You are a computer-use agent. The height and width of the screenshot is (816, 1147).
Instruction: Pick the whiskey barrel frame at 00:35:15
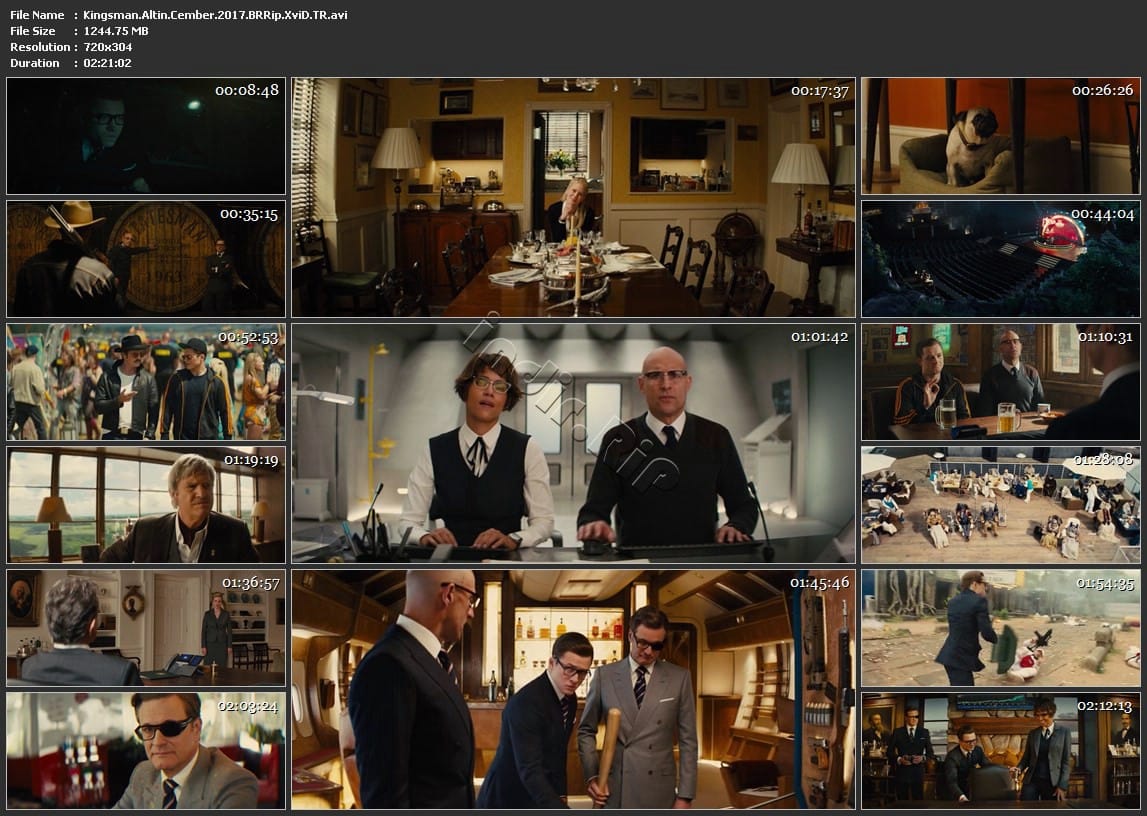click(146, 259)
